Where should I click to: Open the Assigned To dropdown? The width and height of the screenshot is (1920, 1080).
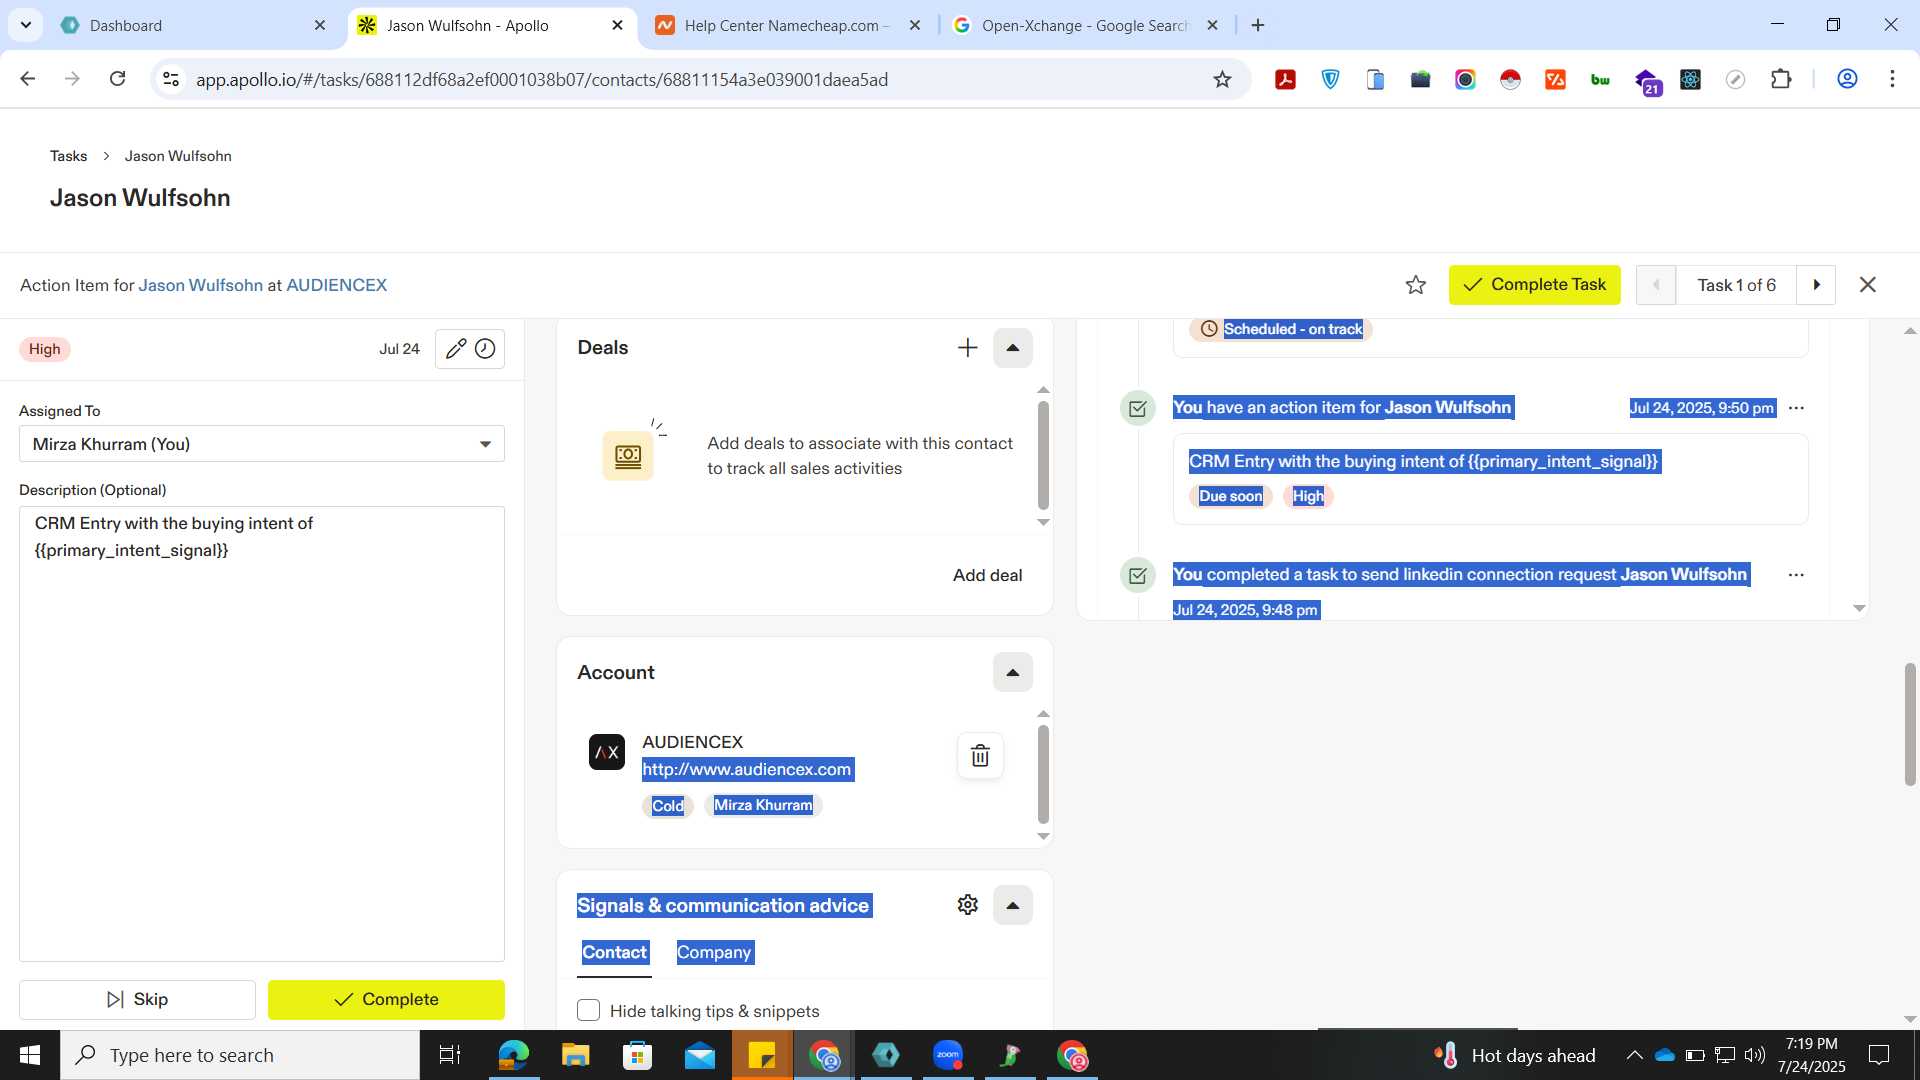[262, 444]
